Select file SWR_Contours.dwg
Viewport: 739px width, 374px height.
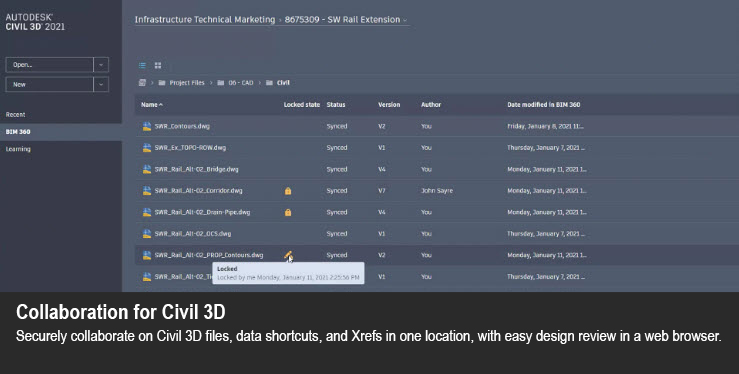point(182,126)
